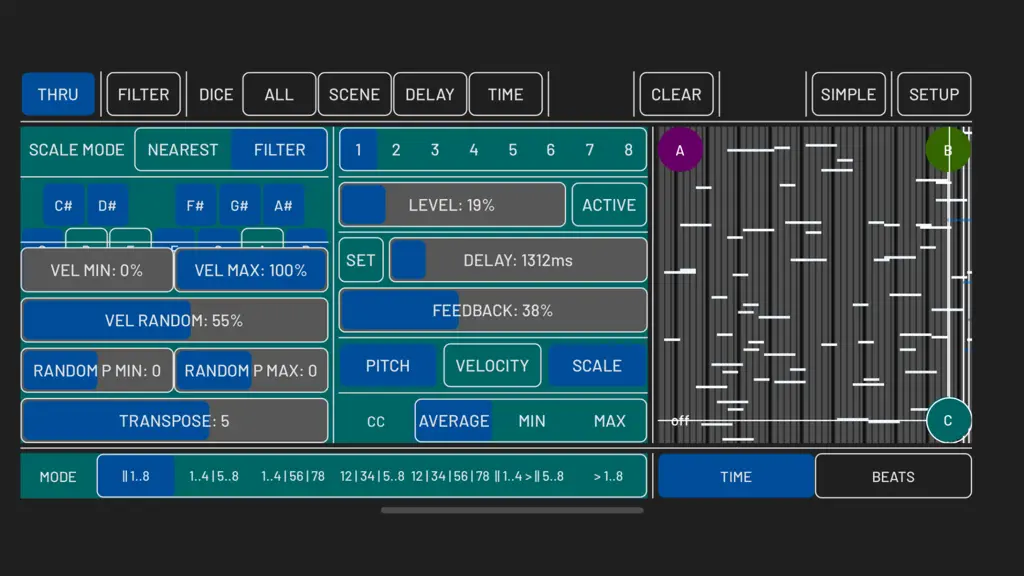Randomize DELAY values with dice
The image size is (1024, 576).
[x=430, y=94]
